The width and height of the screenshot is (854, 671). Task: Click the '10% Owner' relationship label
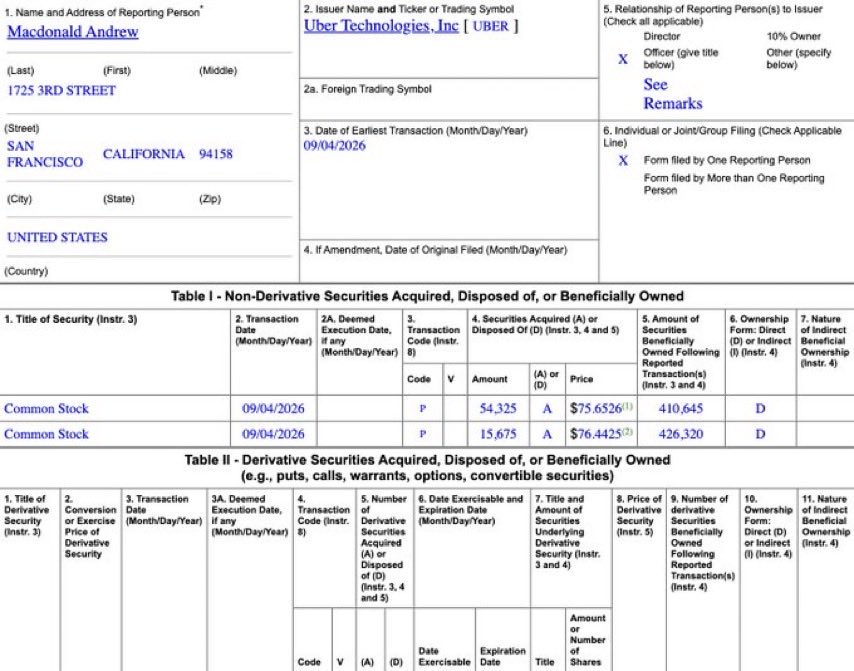pyautogui.click(x=794, y=36)
